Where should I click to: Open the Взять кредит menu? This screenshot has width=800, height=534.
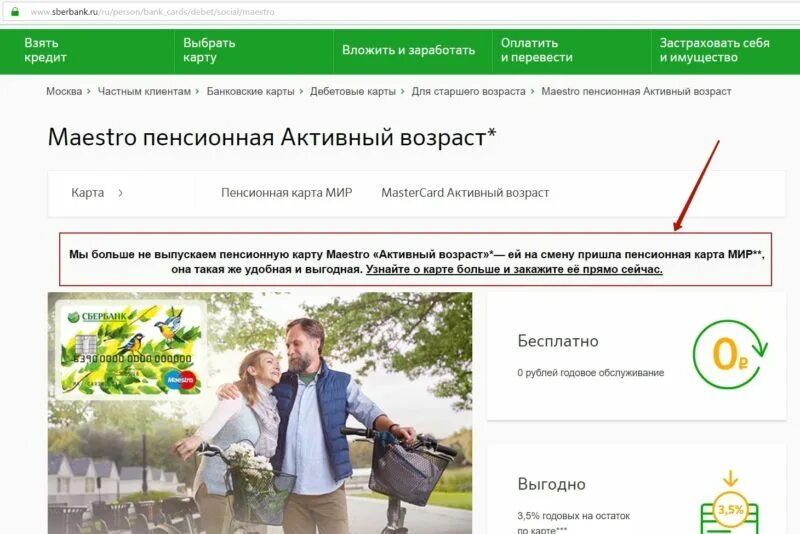point(45,50)
